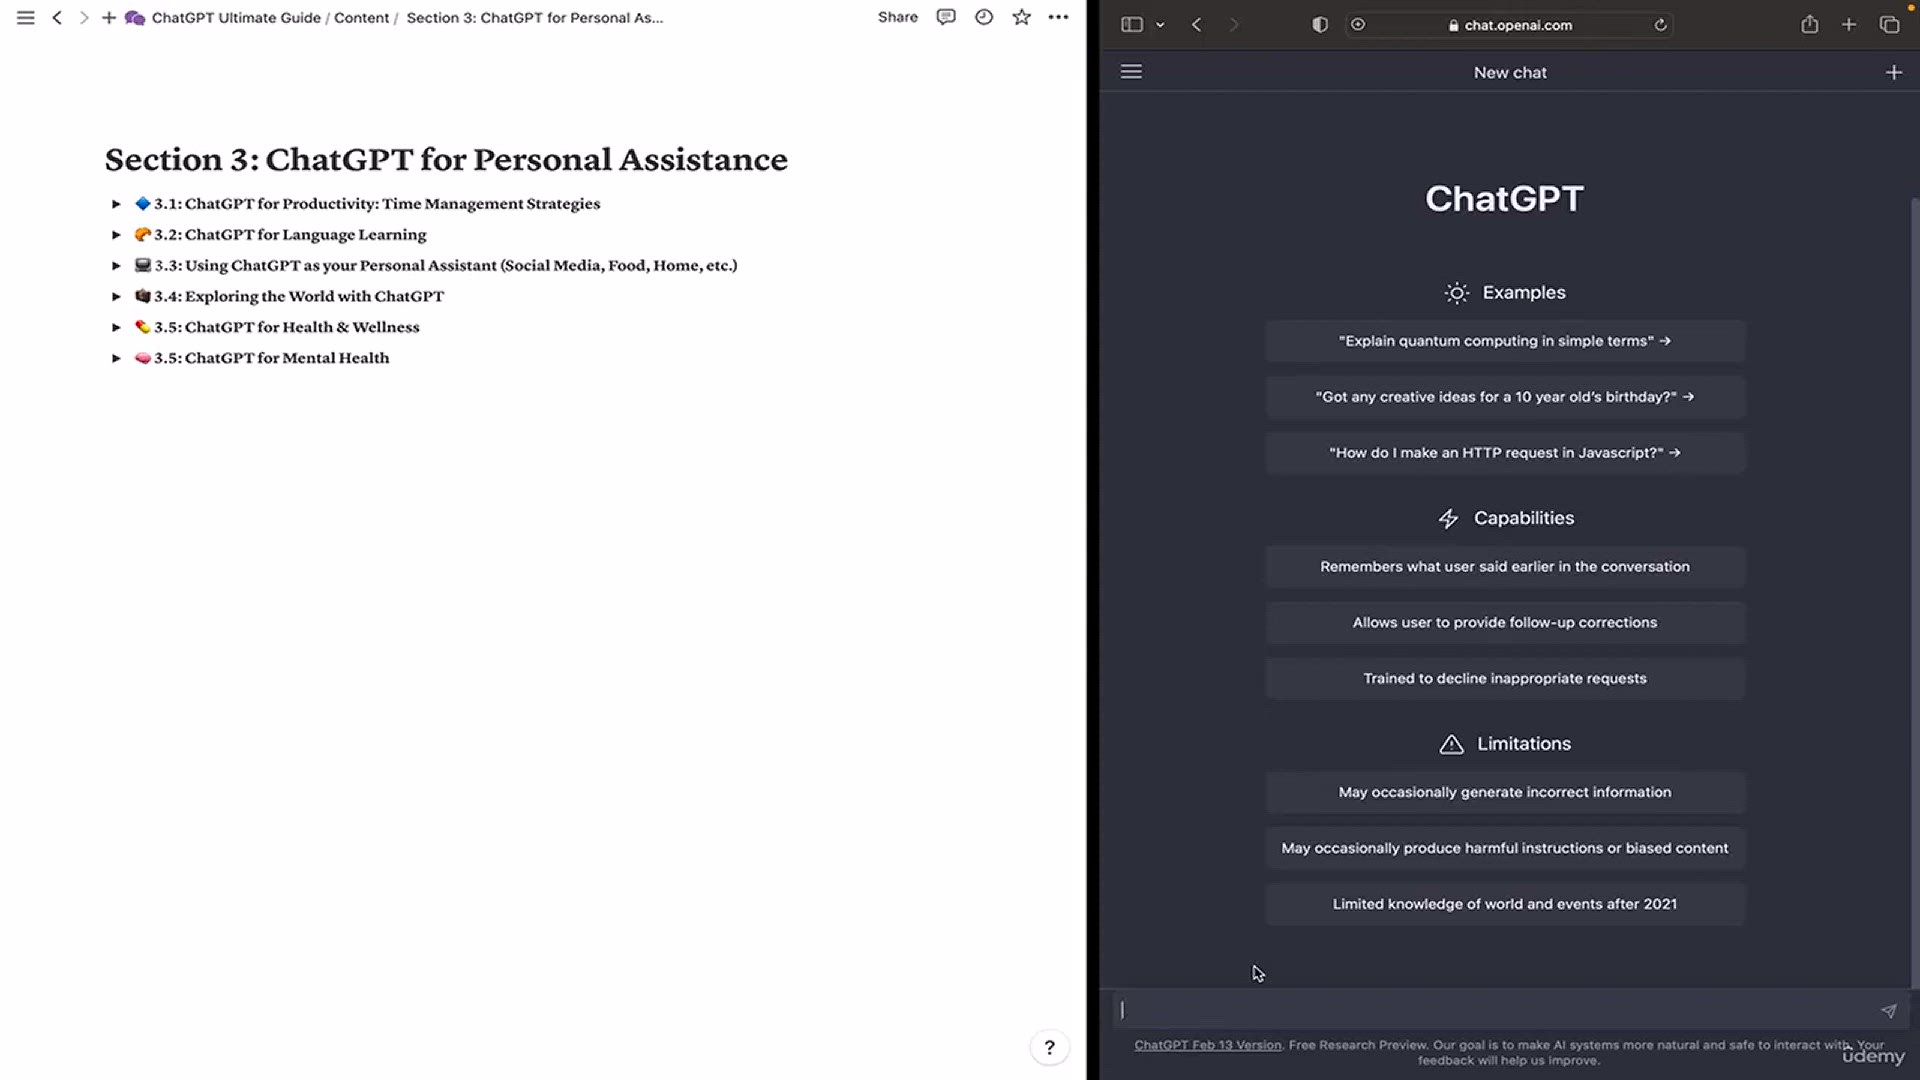Select '10 year old's birthday' example
This screenshot has width=1920, height=1080.
pos(1505,397)
